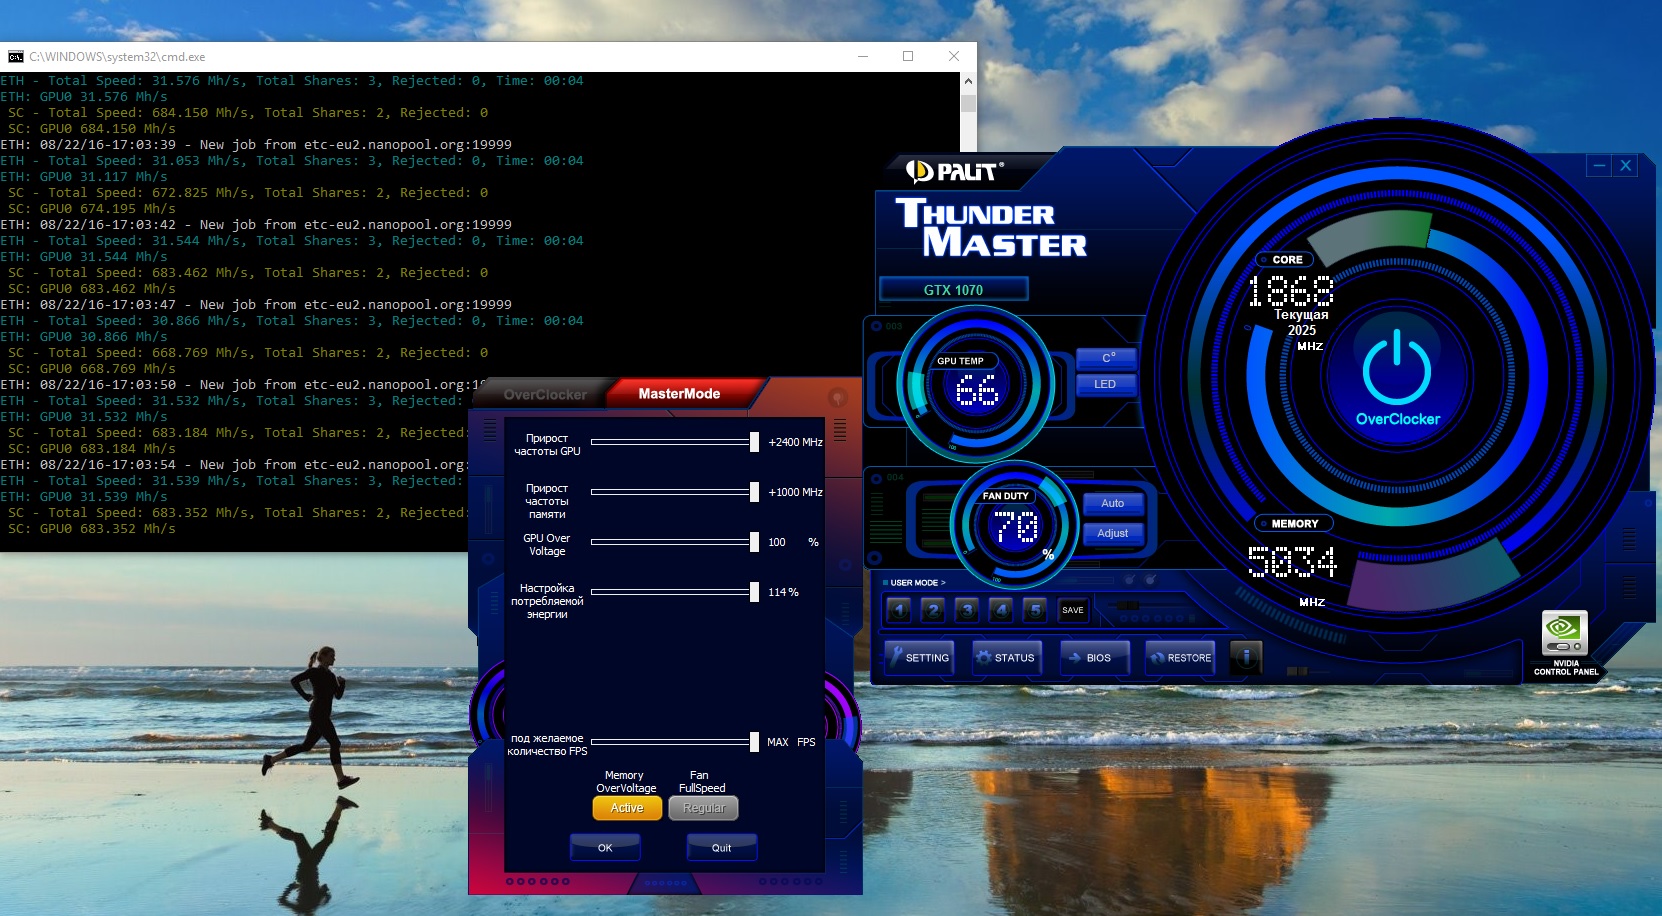1662x916 pixels.
Task: Switch to the OverClocker tab
Action: click(545, 395)
